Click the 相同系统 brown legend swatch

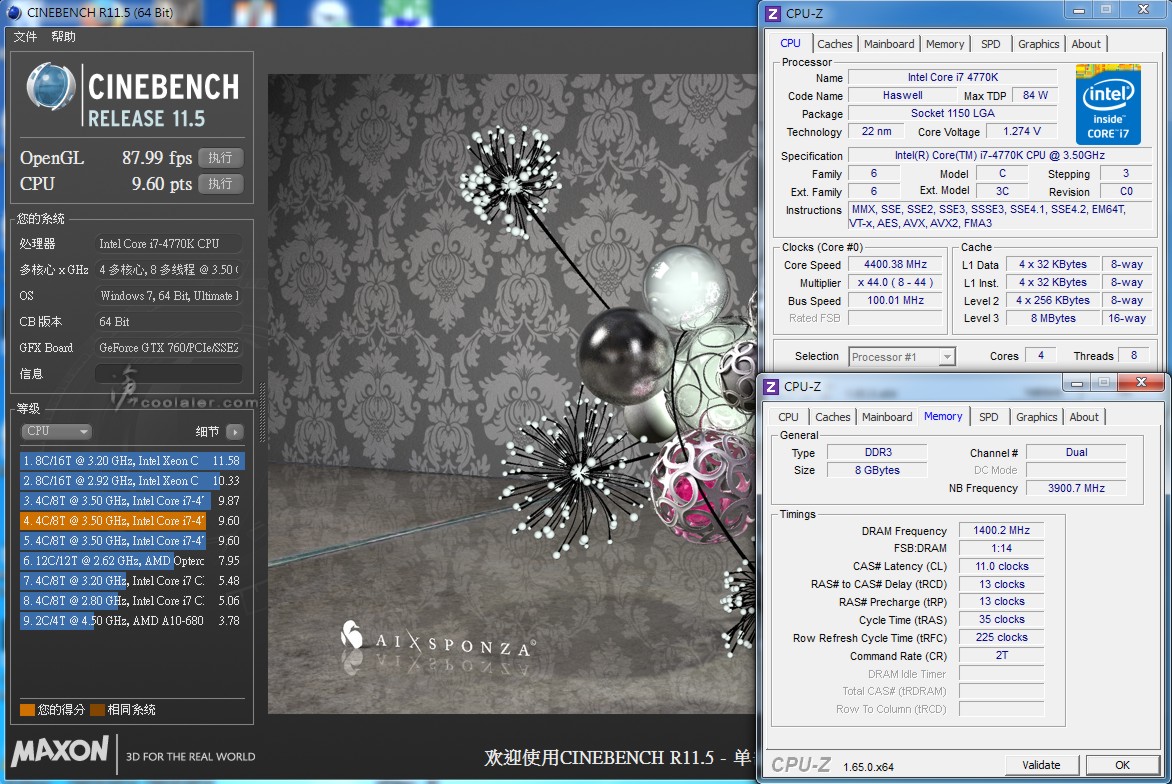coord(97,710)
